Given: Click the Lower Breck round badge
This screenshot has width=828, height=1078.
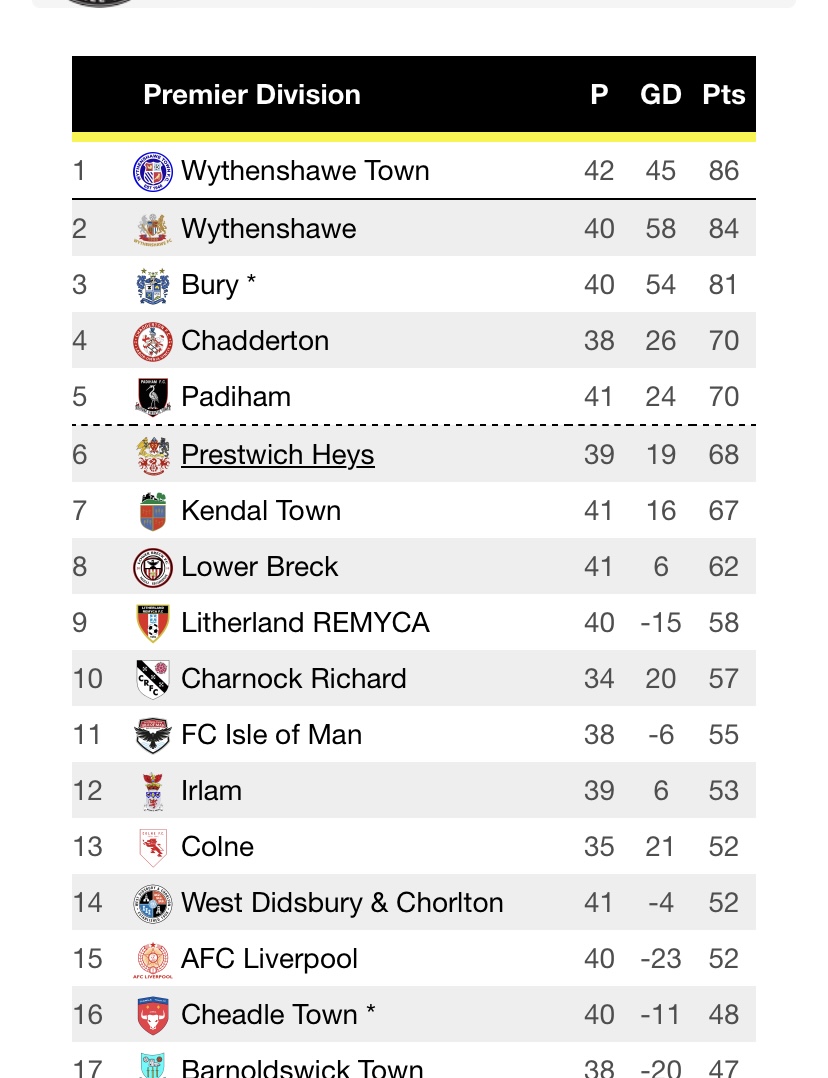Looking at the screenshot, I should 153,567.
